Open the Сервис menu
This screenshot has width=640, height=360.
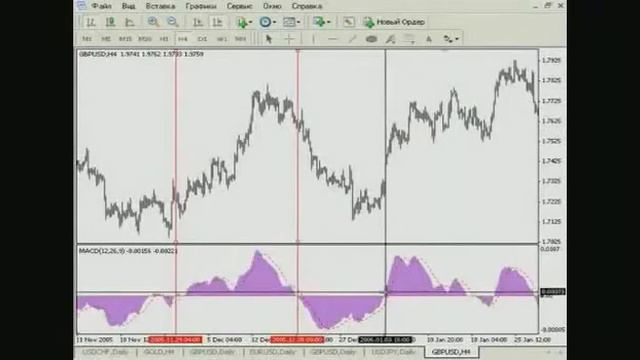tap(240, 6)
